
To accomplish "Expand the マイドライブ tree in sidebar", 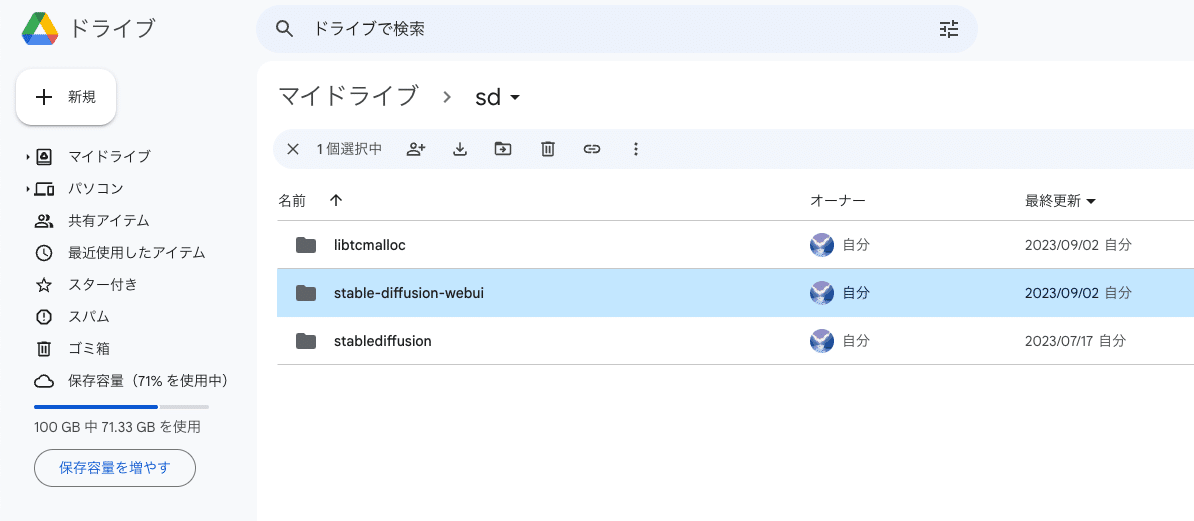I will pos(28,157).
